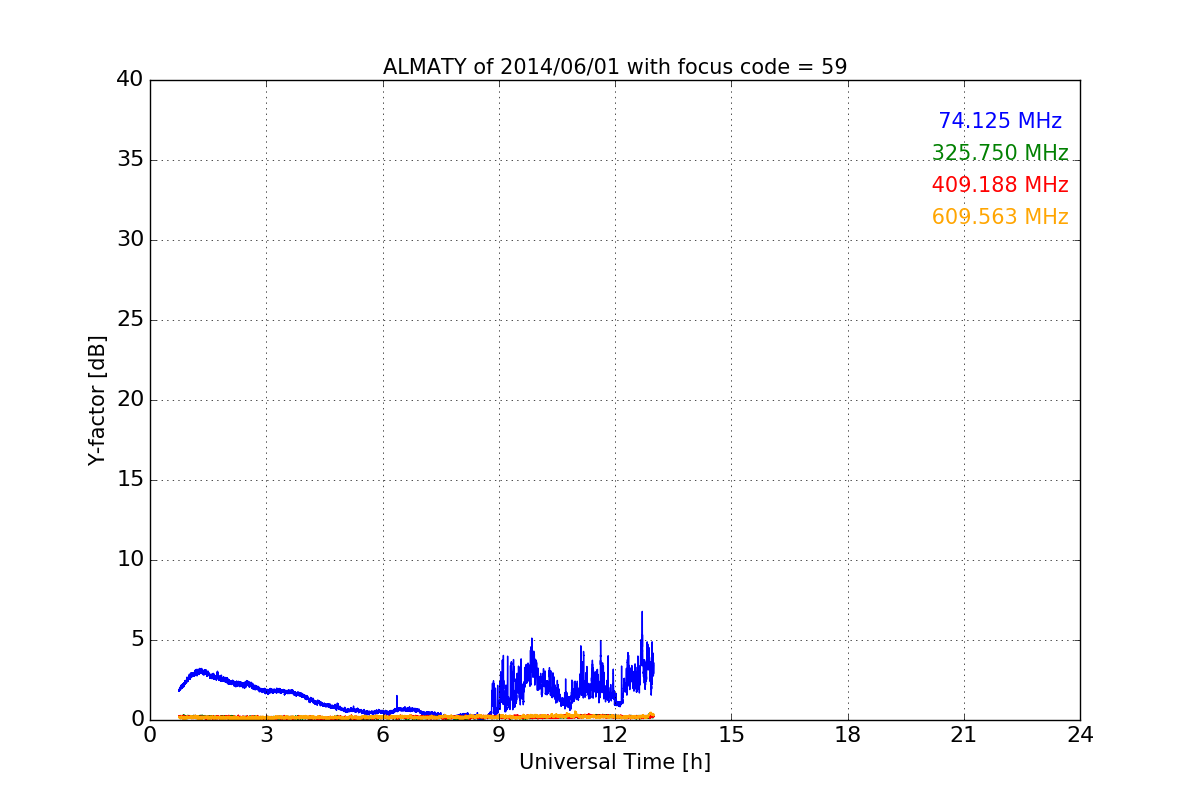Viewport: 1200px width, 800px height.
Task: Click the y-axis tick label 40
Action: coord(130,80)
